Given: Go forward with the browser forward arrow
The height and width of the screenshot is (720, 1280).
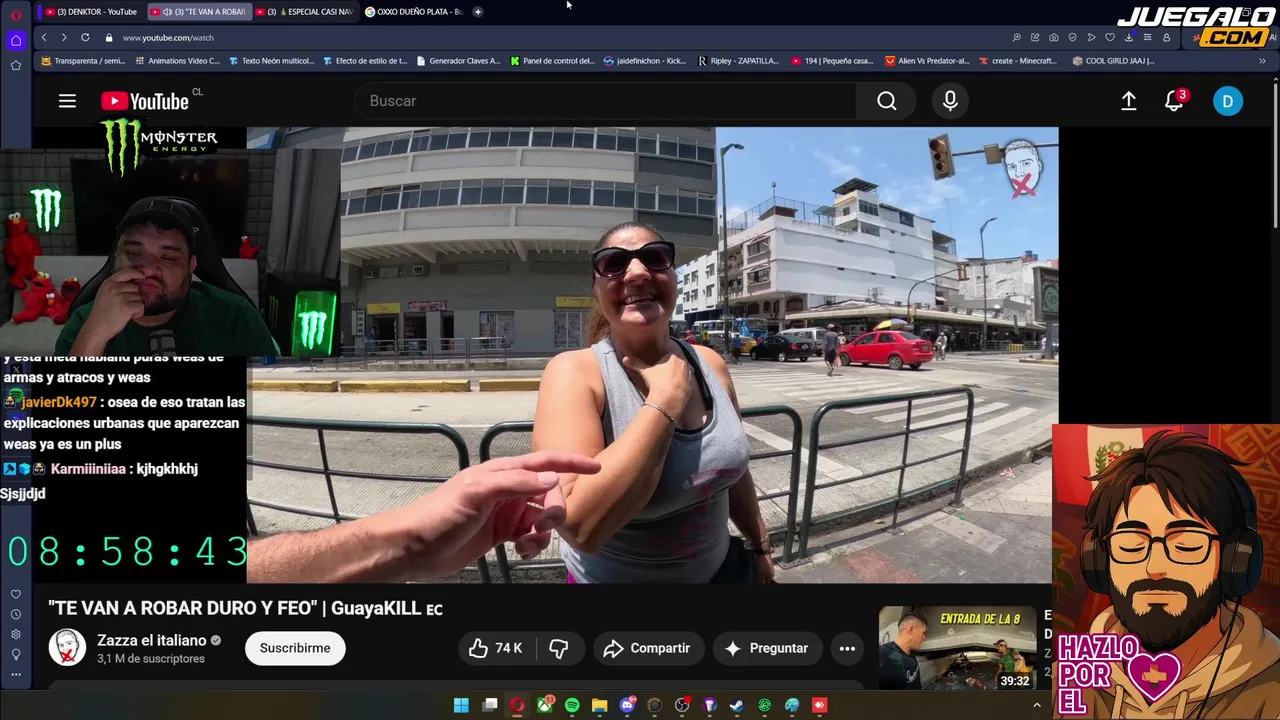Looking at the screenshot, I should pyautogui.click(x=64, y=37).
